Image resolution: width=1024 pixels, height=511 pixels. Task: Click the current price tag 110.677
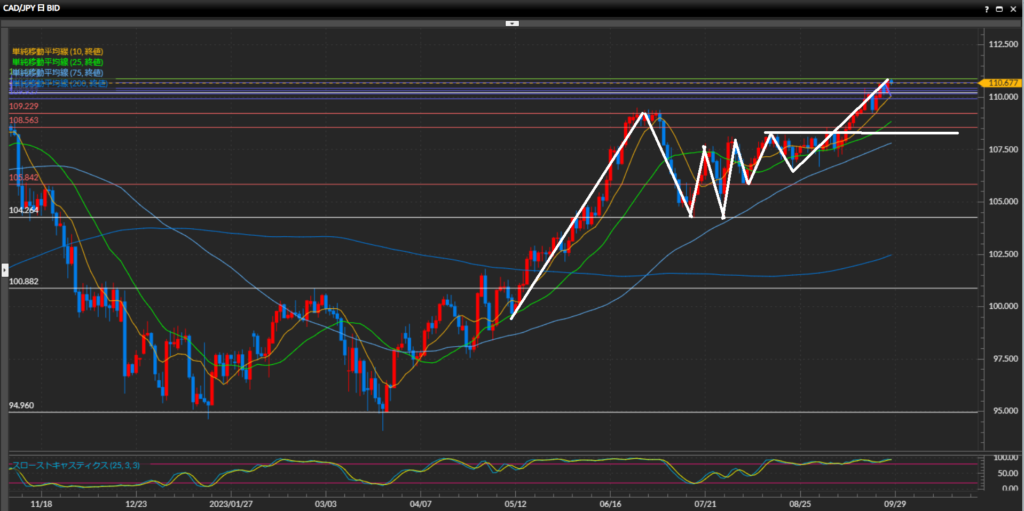1000,83
